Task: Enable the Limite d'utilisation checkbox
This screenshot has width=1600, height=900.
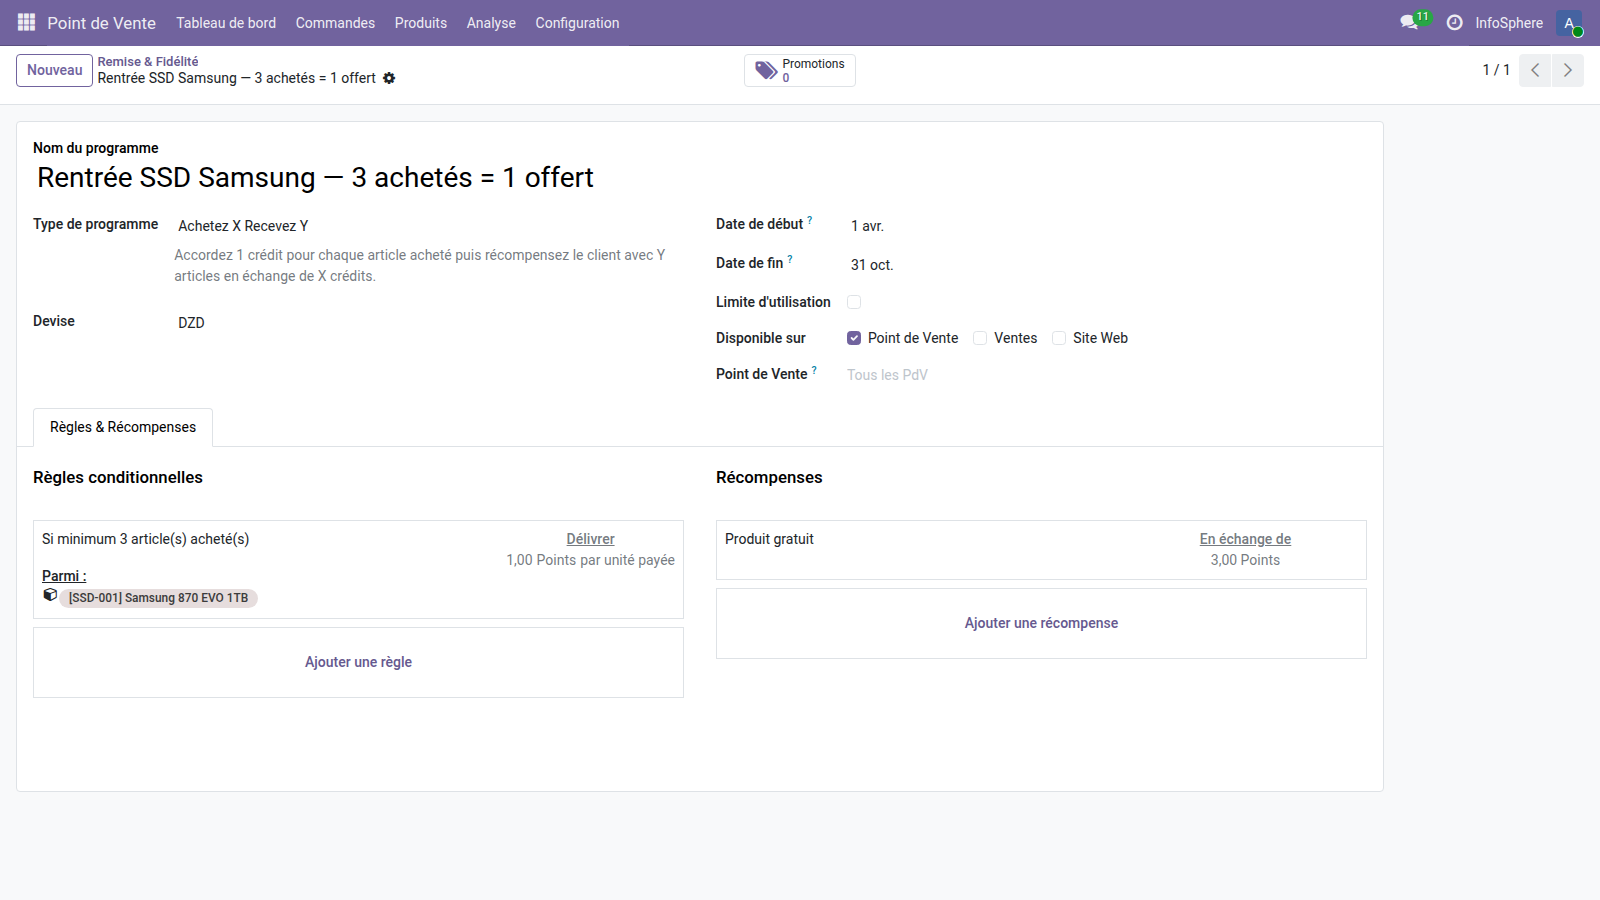Action: tap(854, 301)
